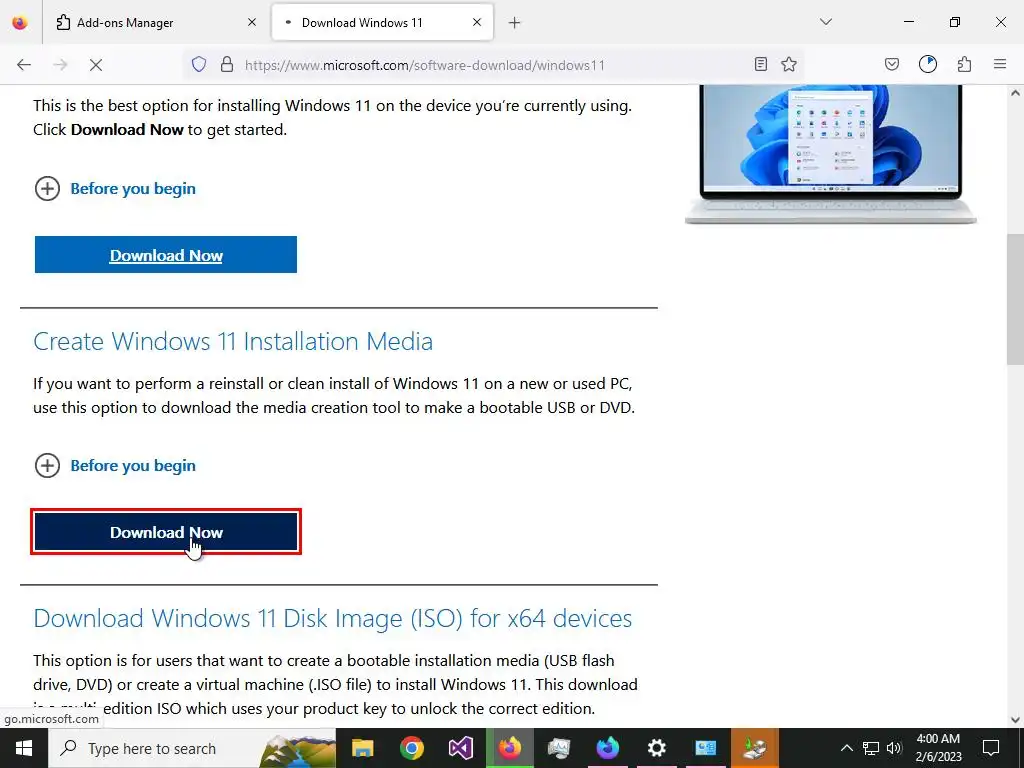Screen dimensions: 1024x768
Task: View site security padlock info
Action: click(227, 65)
